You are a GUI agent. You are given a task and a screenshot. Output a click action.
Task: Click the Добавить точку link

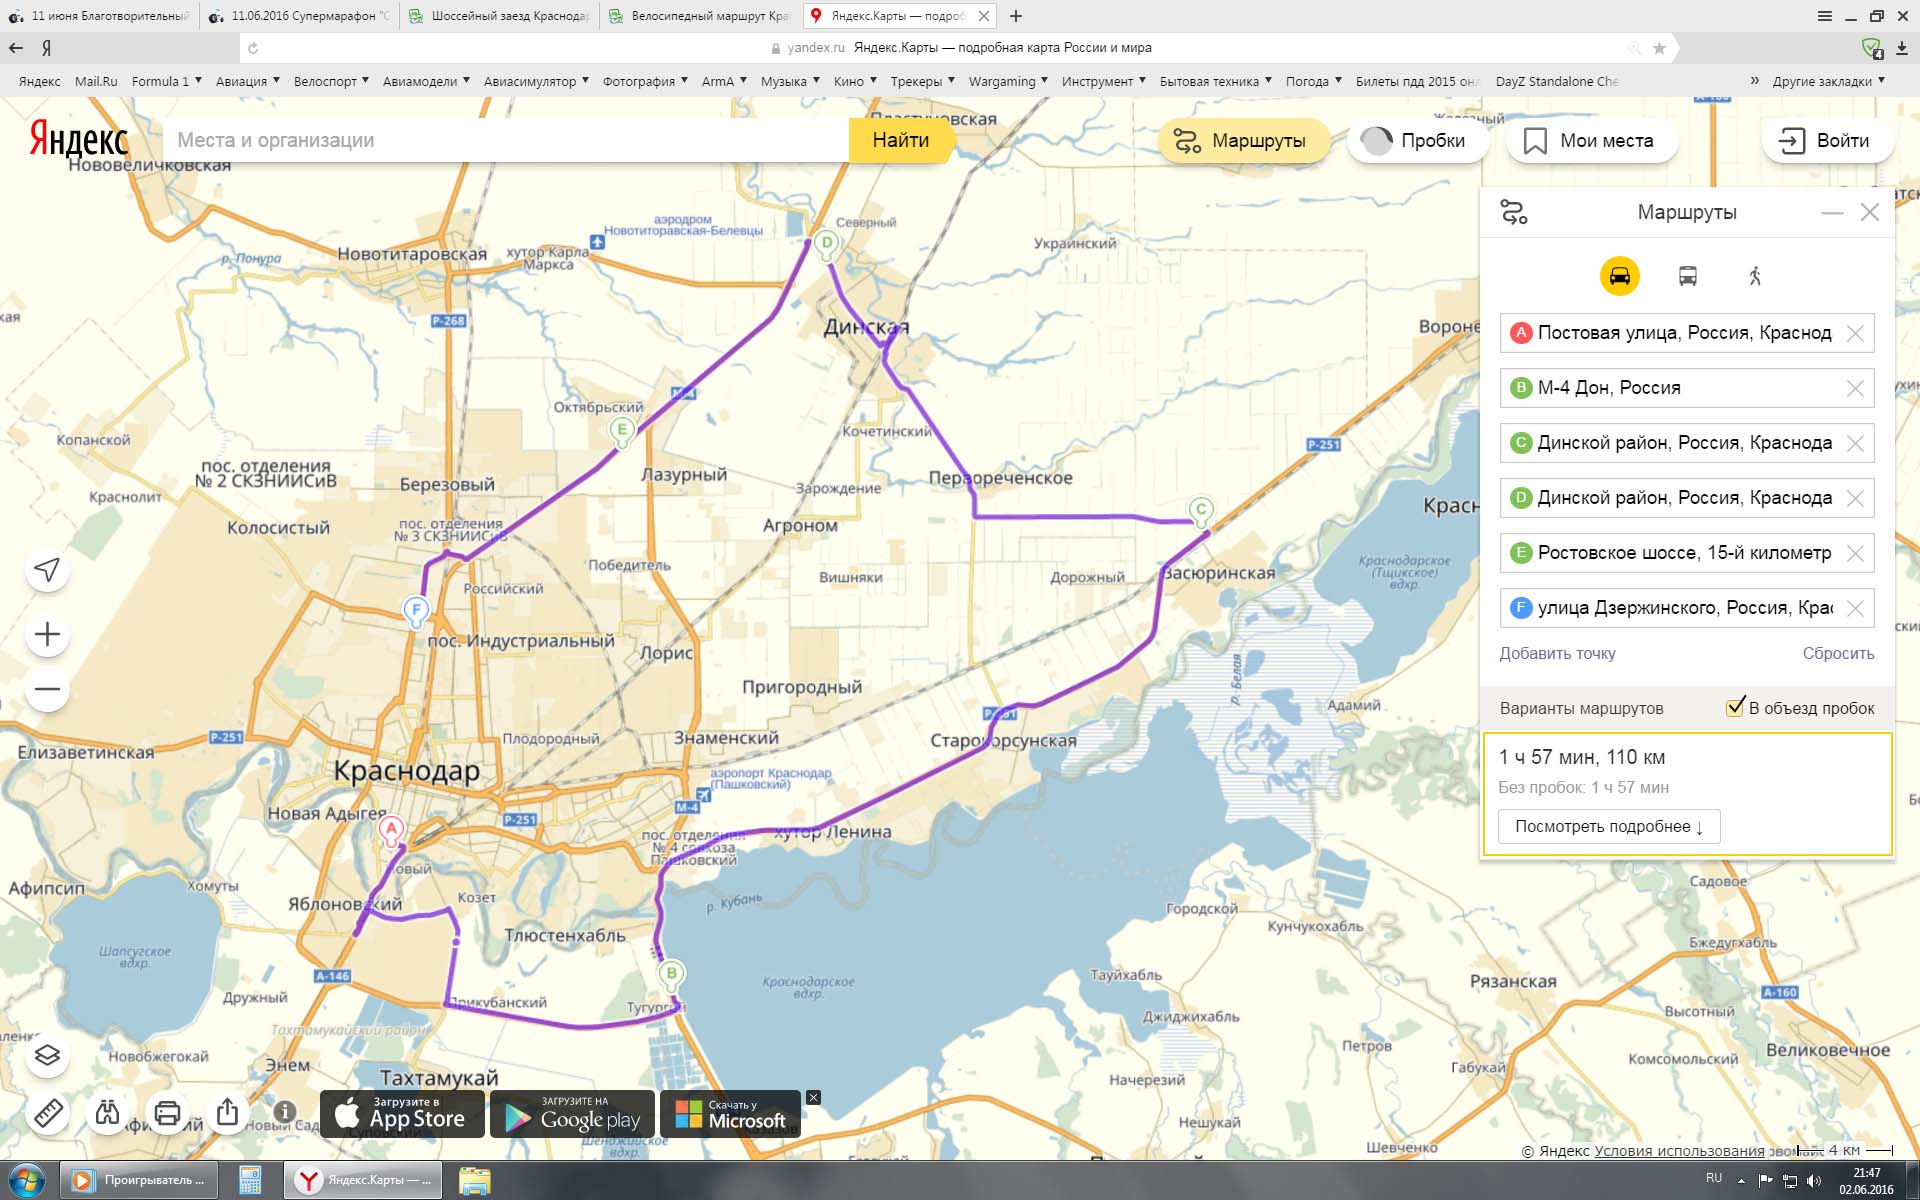1557,653
